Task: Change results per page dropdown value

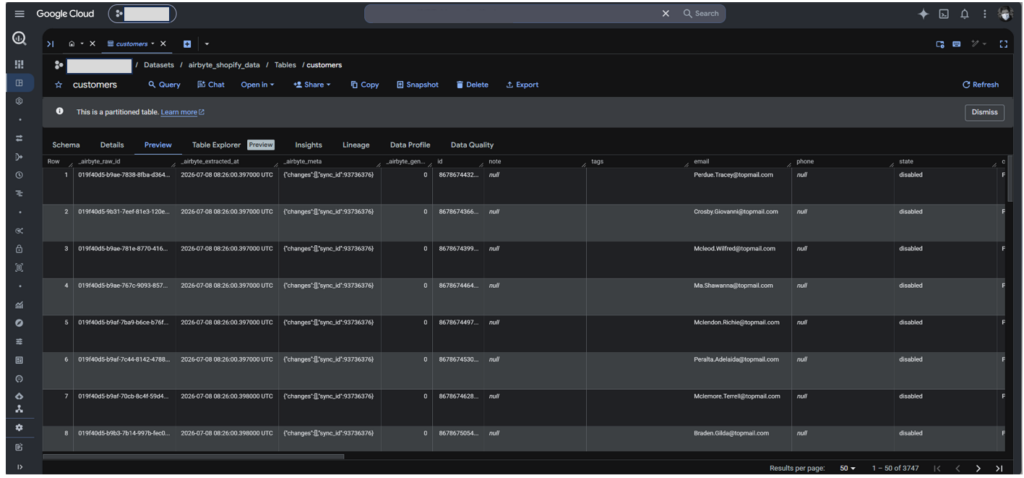Action: [848, 468]
